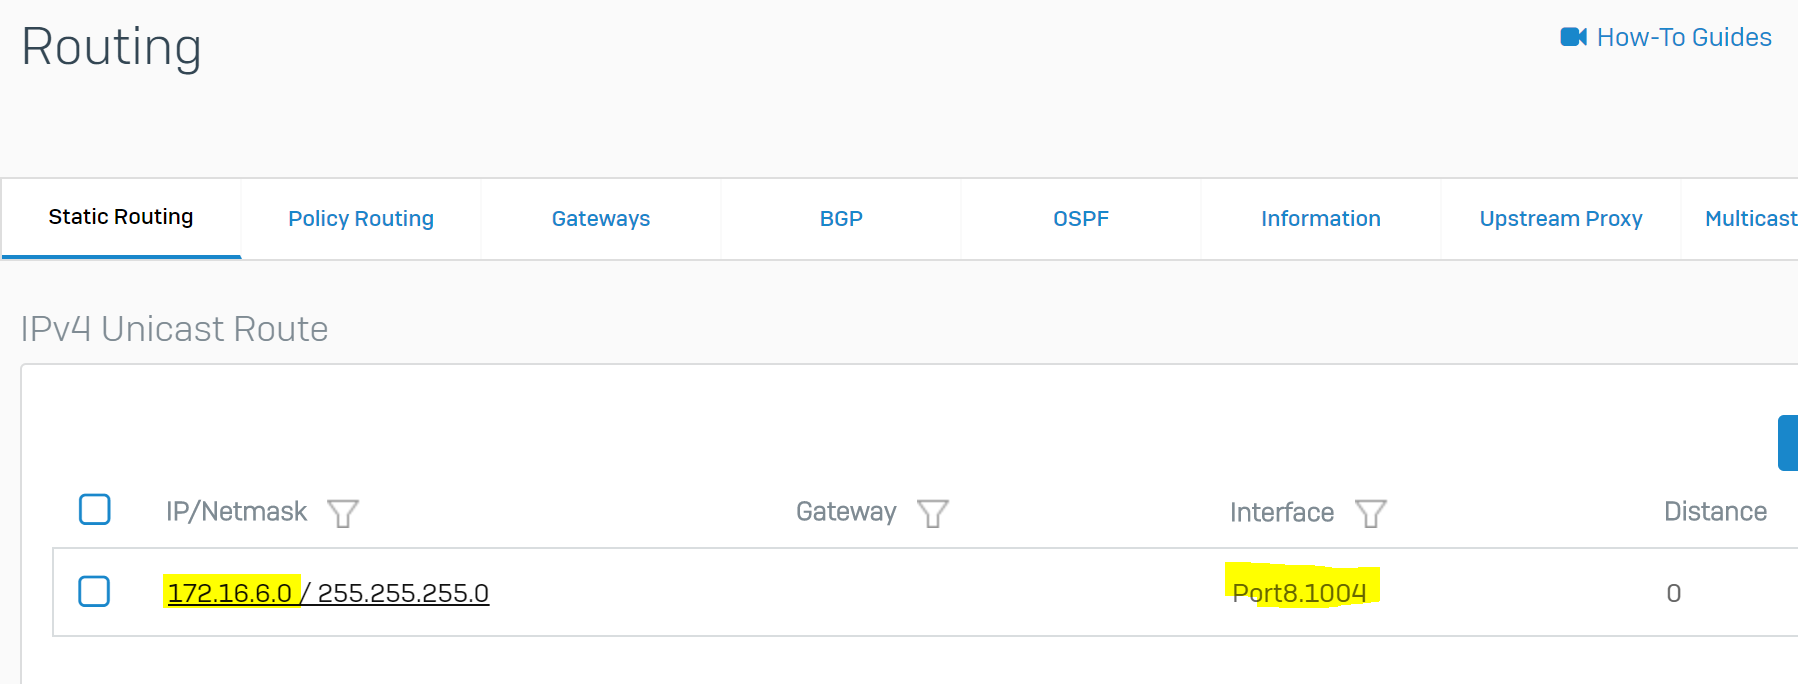Select the OSPF tab
The height and width of the screenshot is (684, 1798).
pos(1081,219)
